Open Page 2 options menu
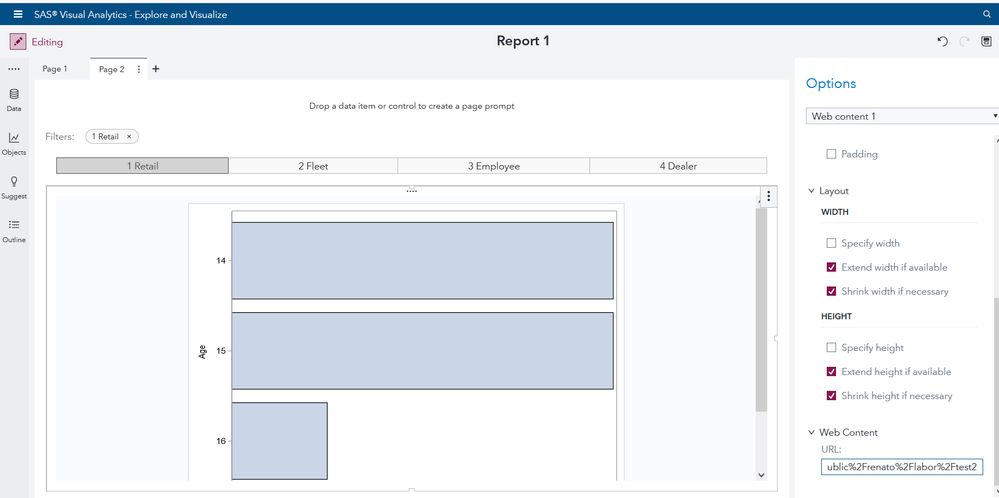Screen dimensions: 999x498 point(139,69)
